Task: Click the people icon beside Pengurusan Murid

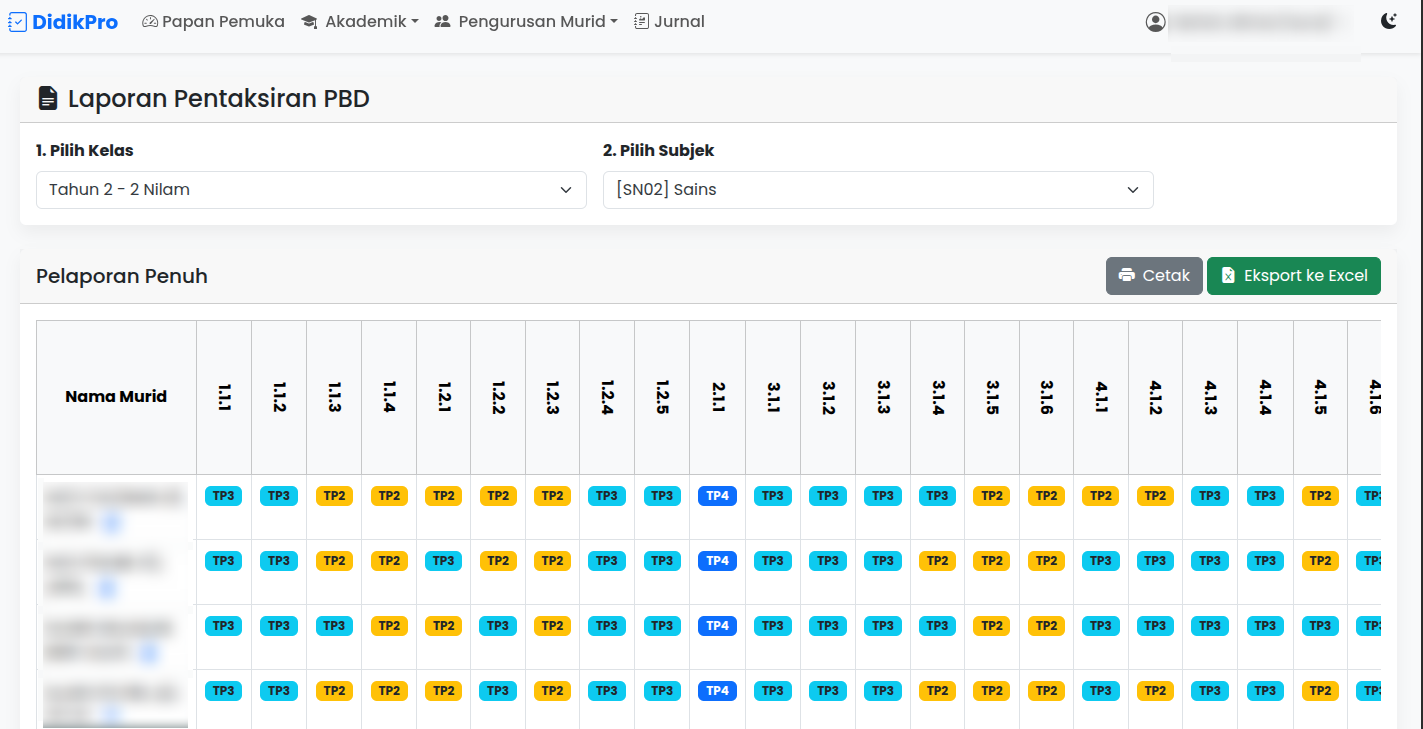Action: [x=442, y=21]
